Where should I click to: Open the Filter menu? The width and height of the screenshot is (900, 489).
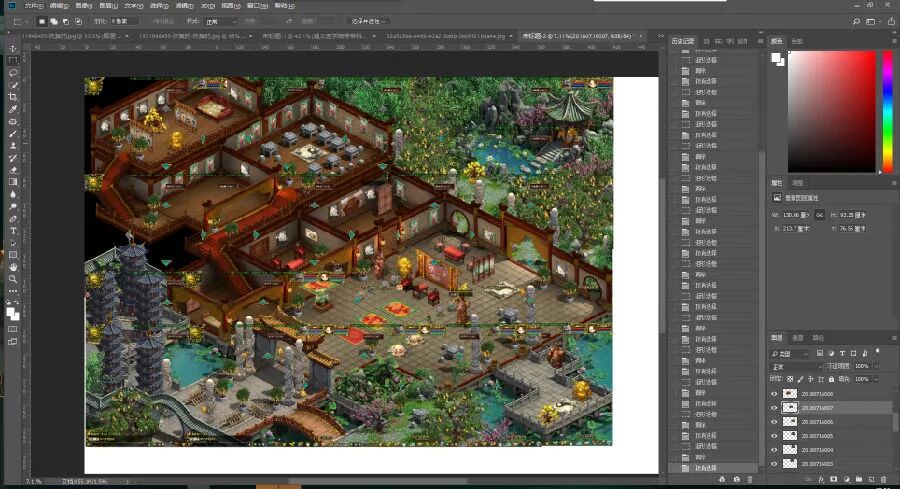[184, 6]
